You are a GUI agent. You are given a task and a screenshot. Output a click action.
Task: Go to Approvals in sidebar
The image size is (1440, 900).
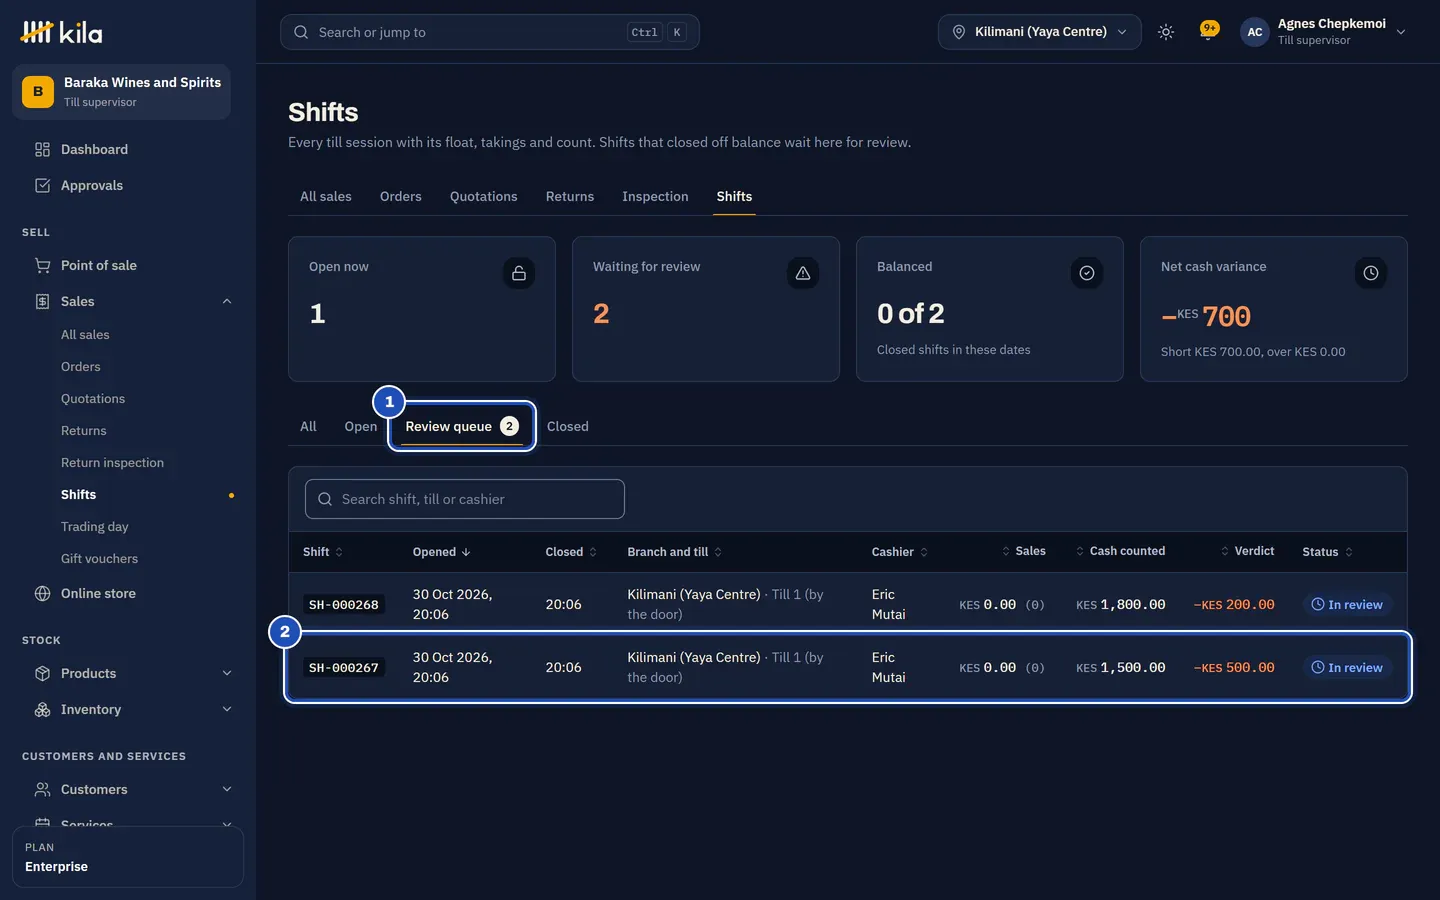point(92,185)
